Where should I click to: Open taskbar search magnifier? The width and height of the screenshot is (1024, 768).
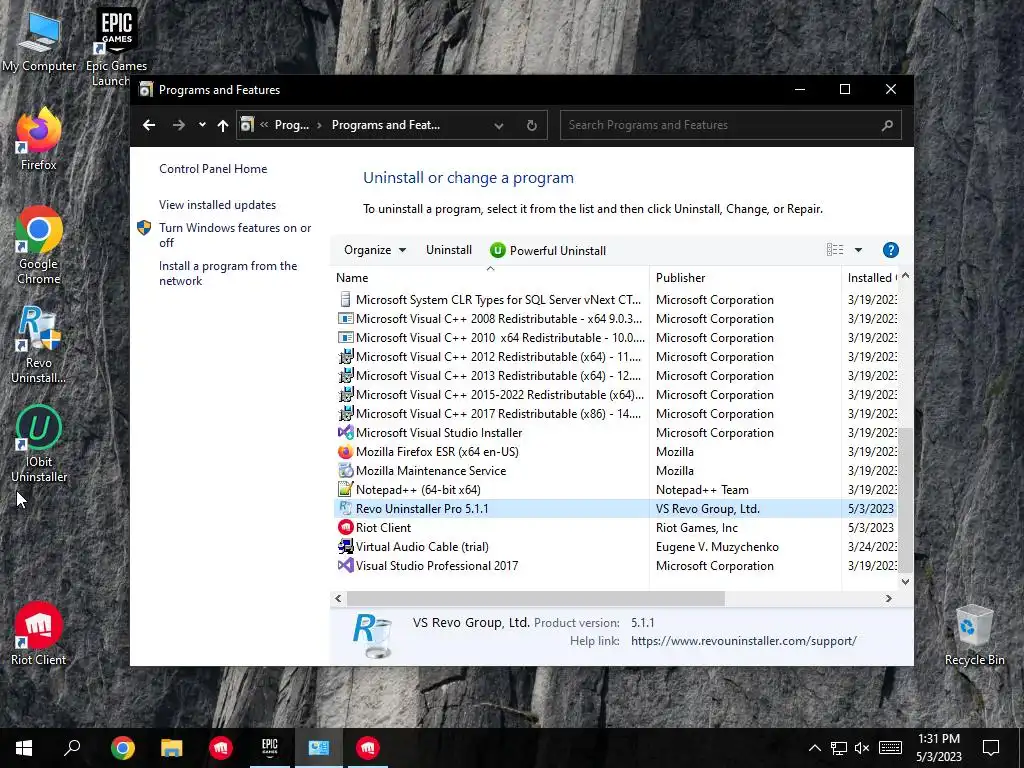(x=72, y=748)
